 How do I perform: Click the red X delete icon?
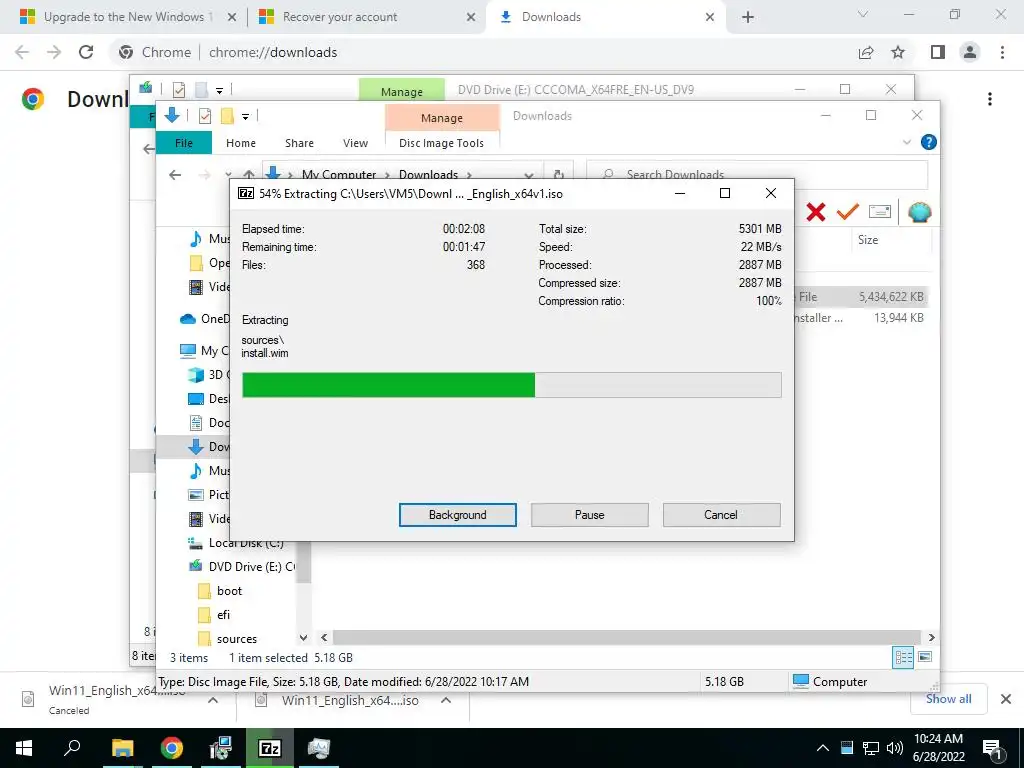pos(815,212)
